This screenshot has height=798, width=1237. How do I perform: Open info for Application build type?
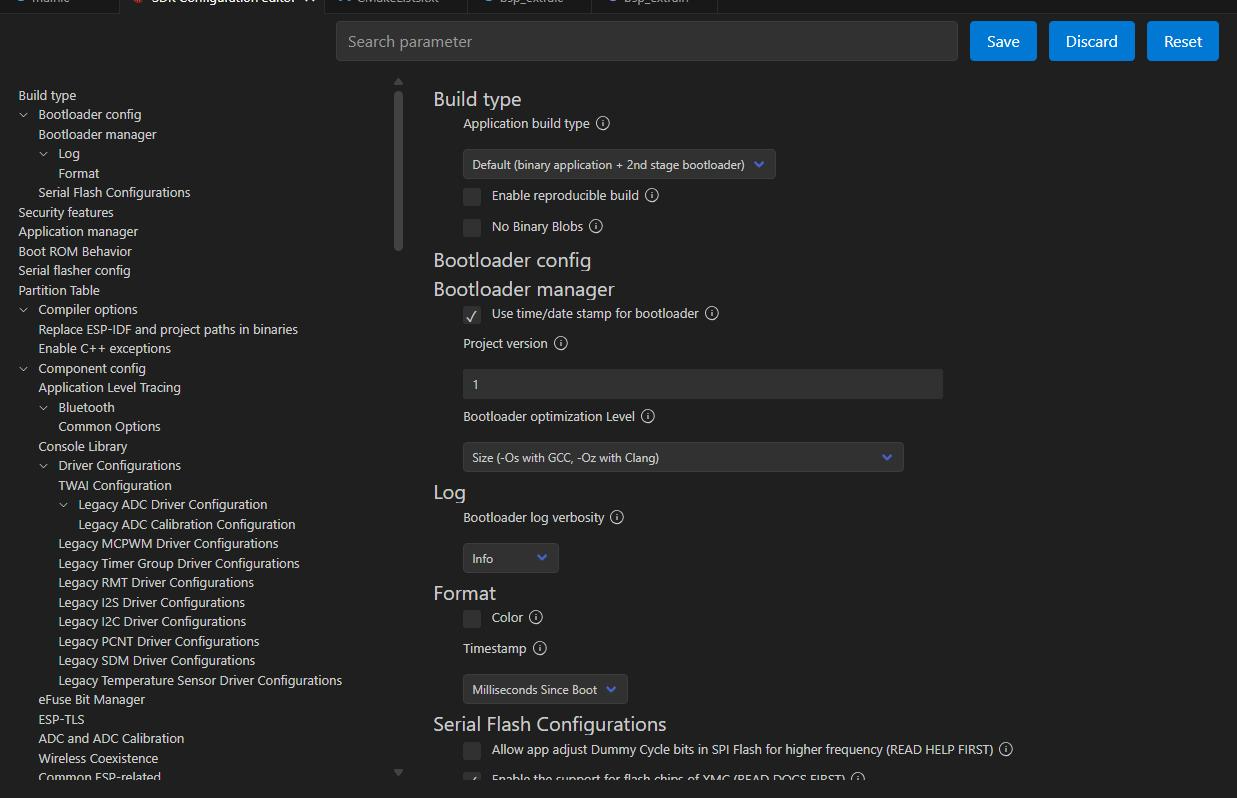click(603, 124)
